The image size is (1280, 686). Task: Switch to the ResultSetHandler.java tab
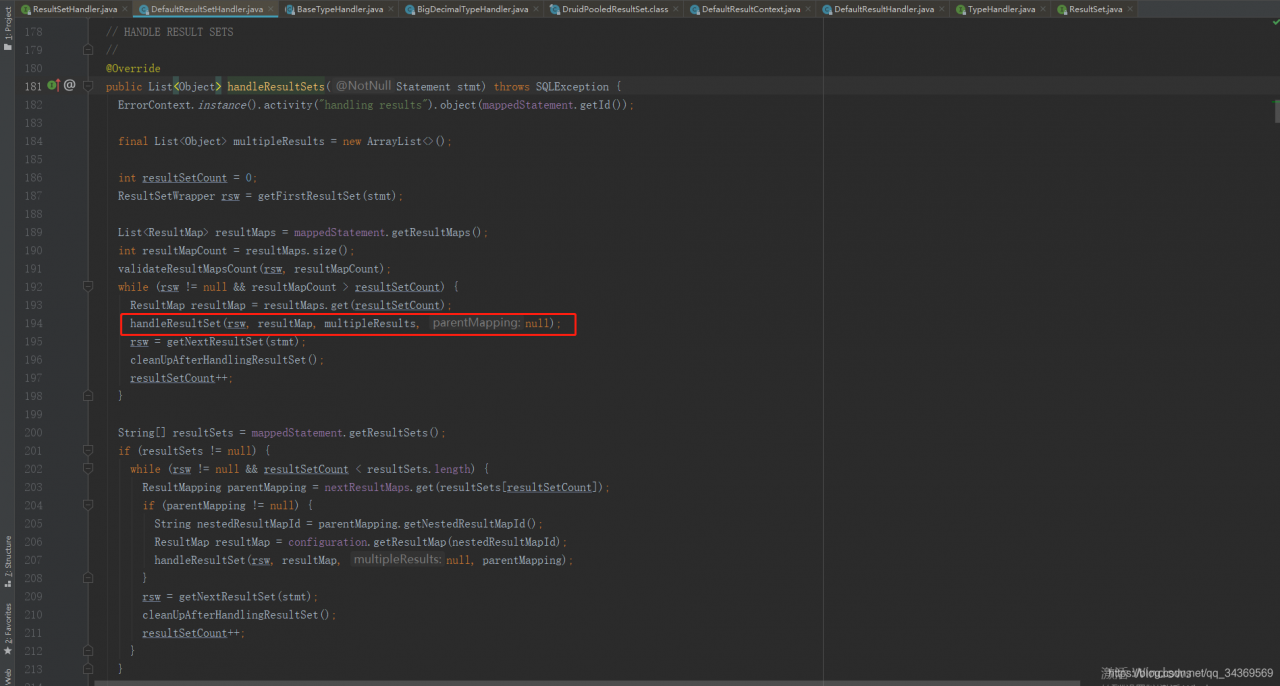point(75,9)
